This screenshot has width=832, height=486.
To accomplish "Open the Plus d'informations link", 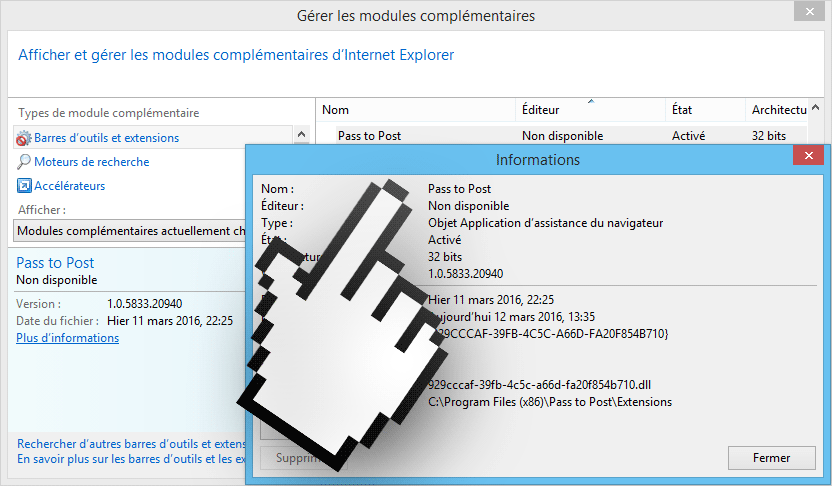I will (67, 338).
